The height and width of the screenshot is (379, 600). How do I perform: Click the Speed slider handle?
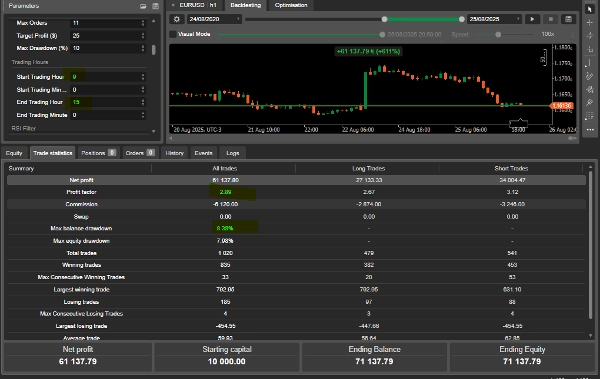pos(498,34)
